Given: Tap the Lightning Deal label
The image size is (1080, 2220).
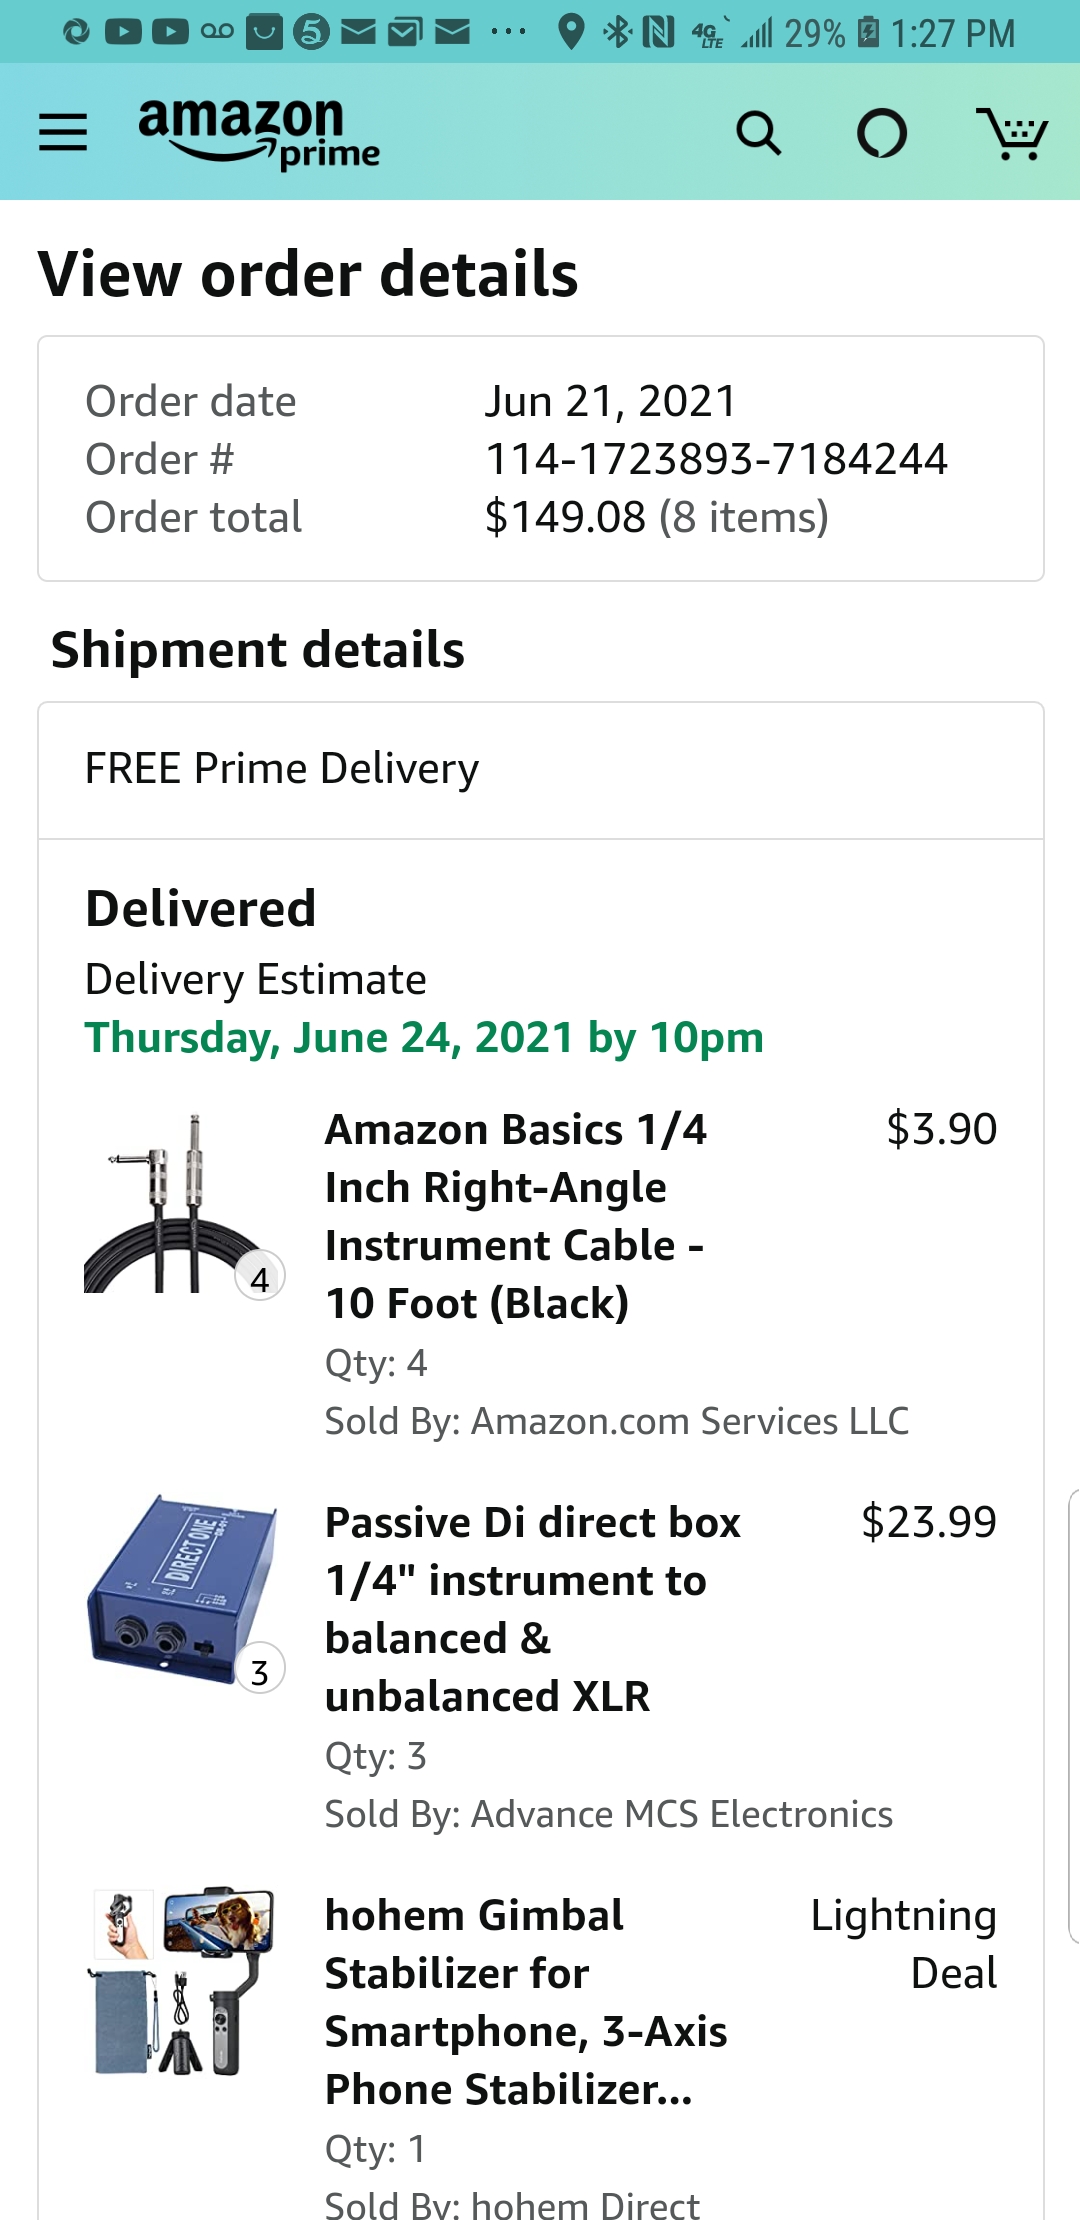Looking at the screenshot, I should pyautogui.click(x=904, y=1944).
